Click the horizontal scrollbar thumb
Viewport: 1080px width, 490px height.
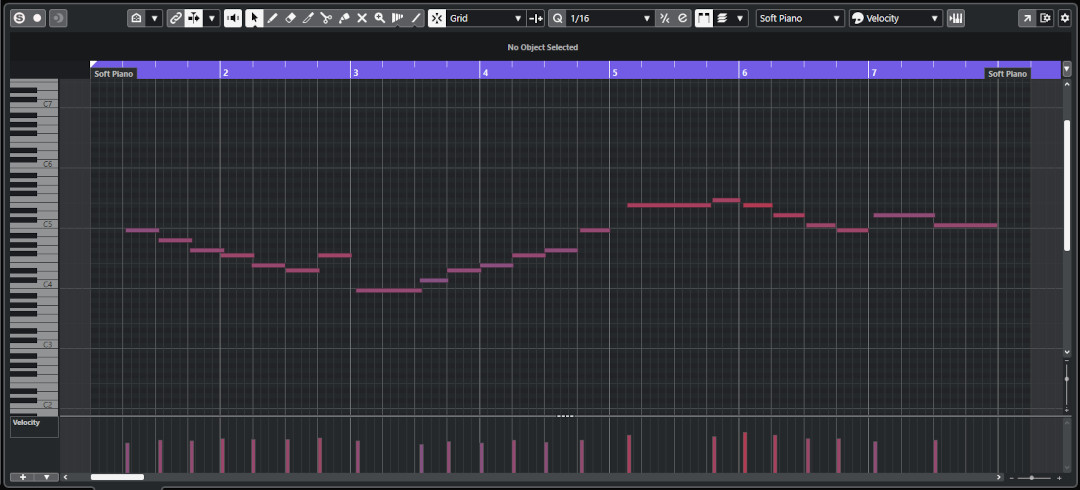click(x=117, y=477)
